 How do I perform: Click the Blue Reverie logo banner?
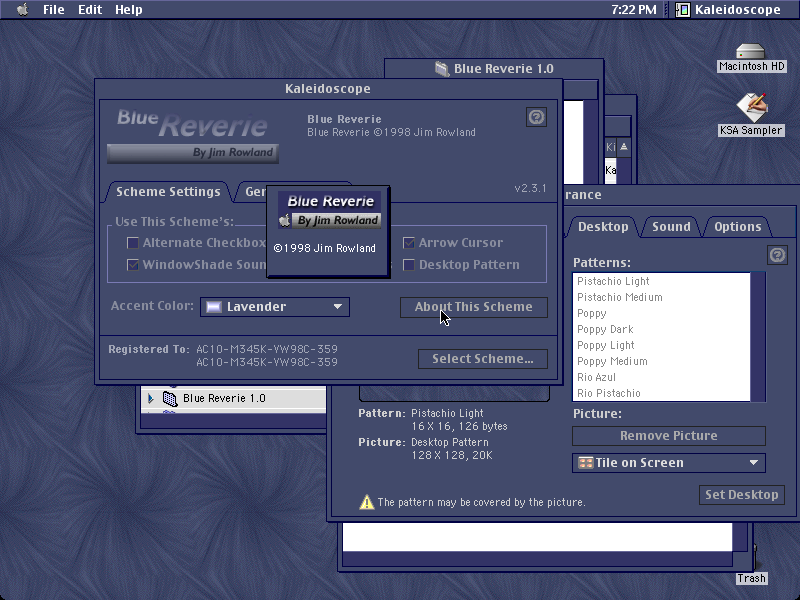point(193,135)
